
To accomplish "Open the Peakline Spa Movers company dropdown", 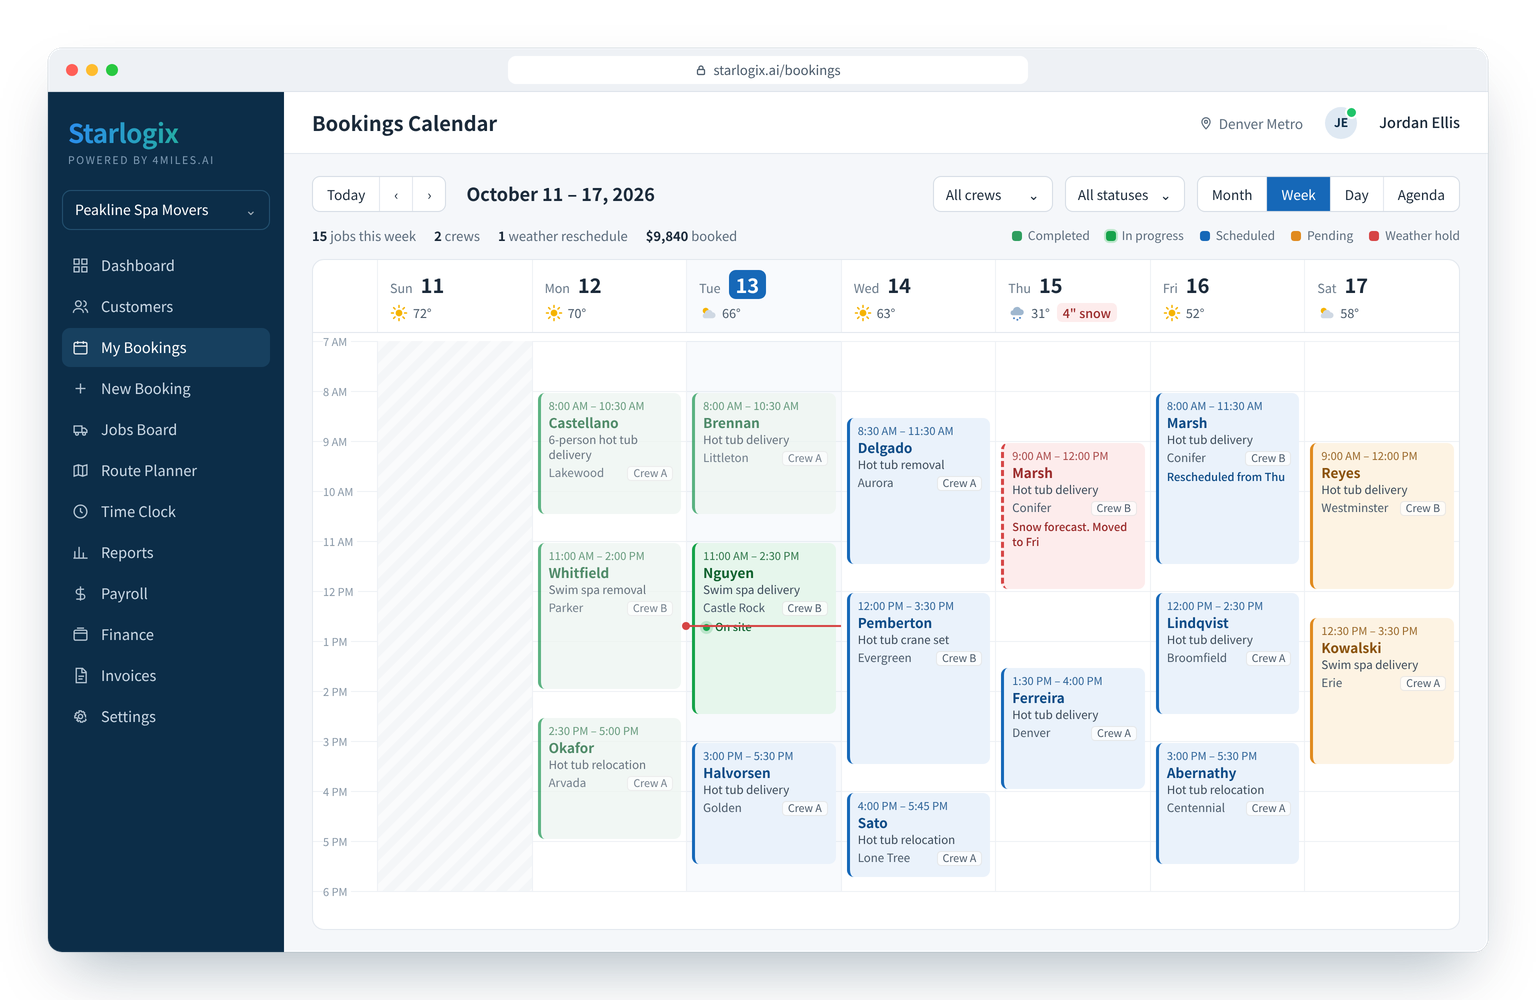I will coord(166,210).
